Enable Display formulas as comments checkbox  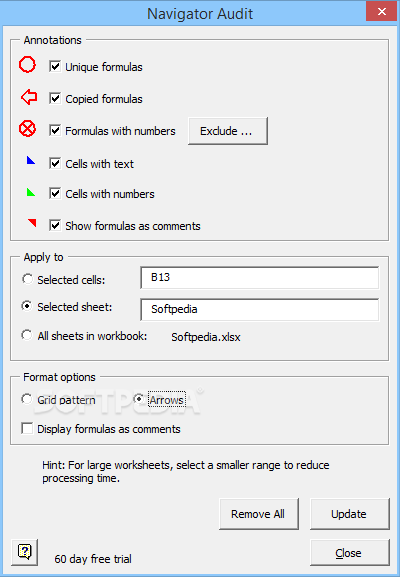pos(27,429)
